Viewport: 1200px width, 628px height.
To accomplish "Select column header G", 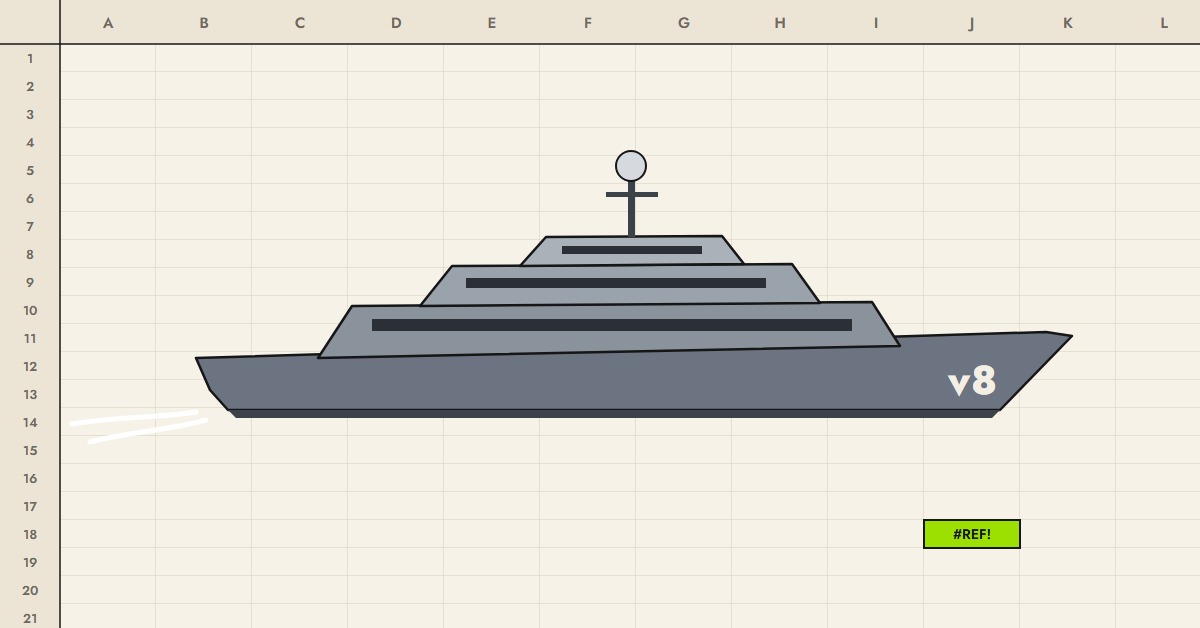I will tap(684, 22).
